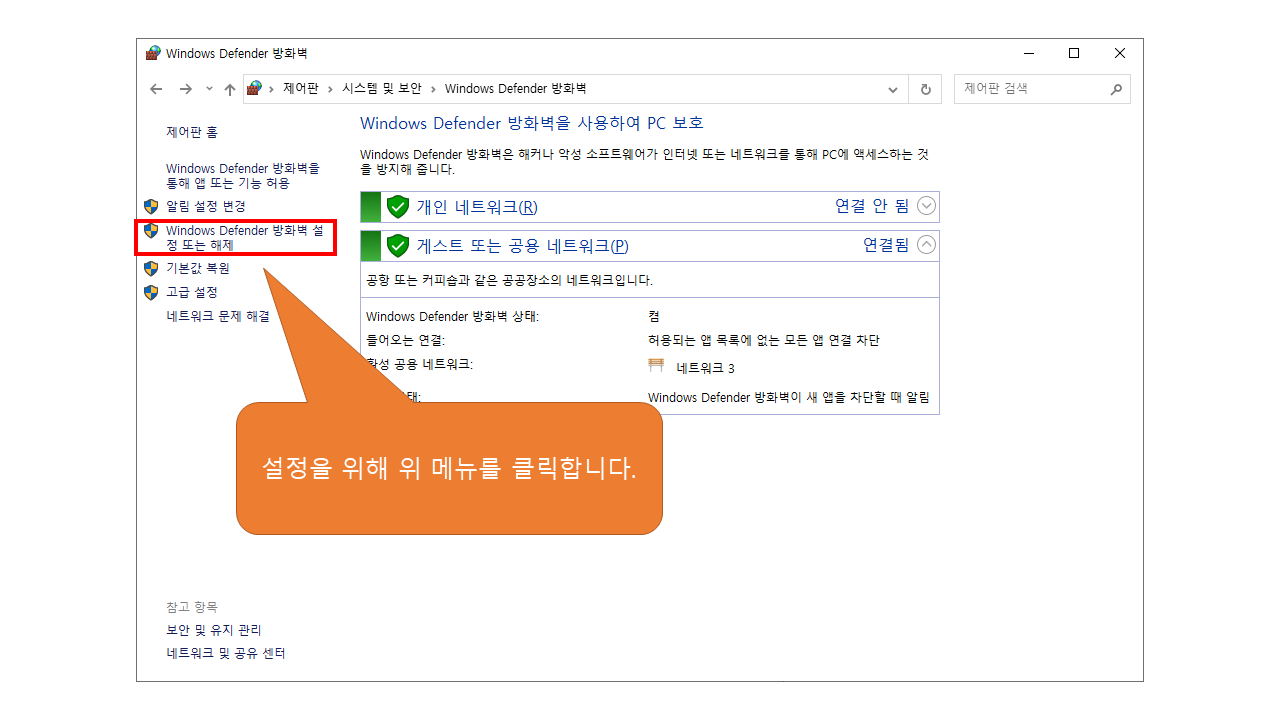
Task: Open the 네트워크 문제 해결 link
Action: [218, 316]
